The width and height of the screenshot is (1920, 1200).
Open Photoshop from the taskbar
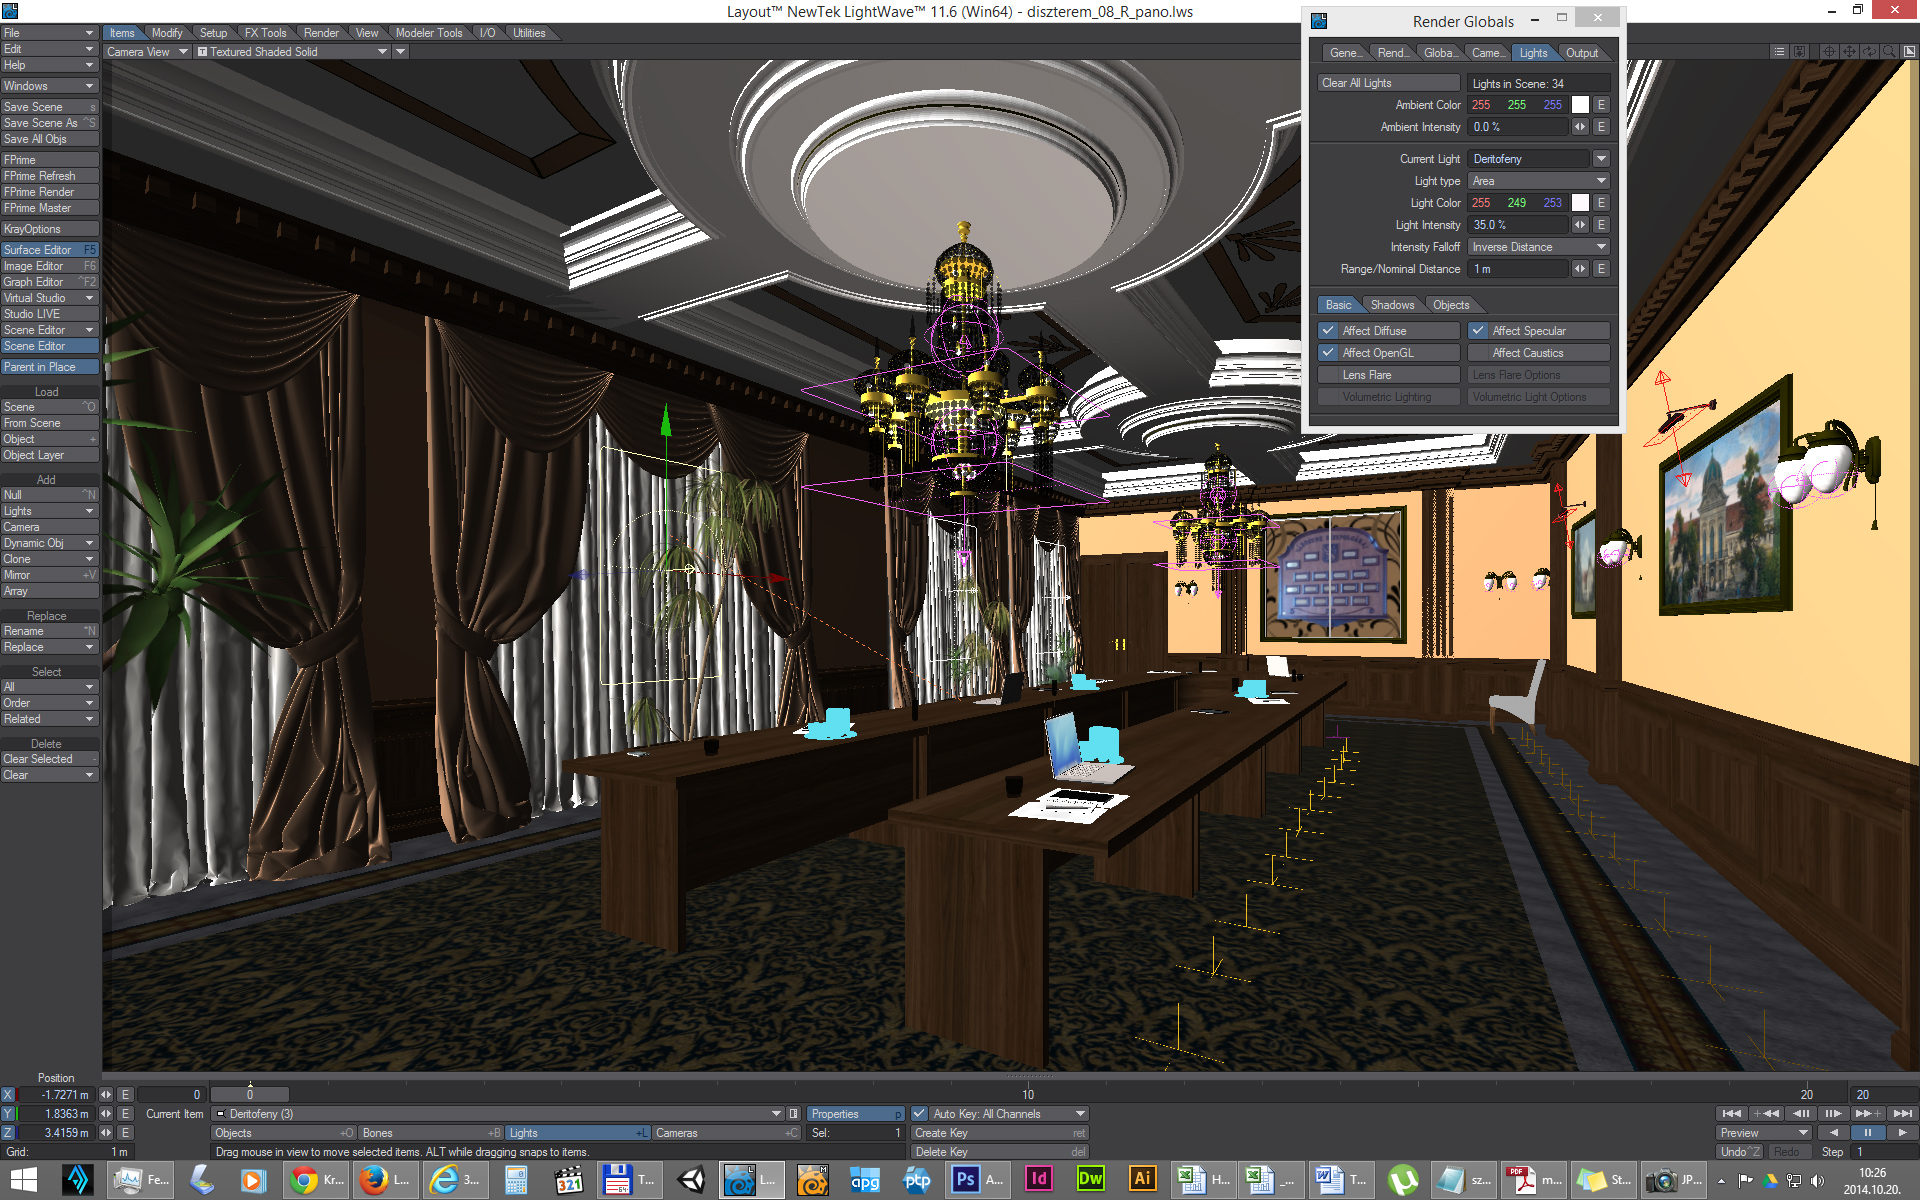(x=966, y=1179)
